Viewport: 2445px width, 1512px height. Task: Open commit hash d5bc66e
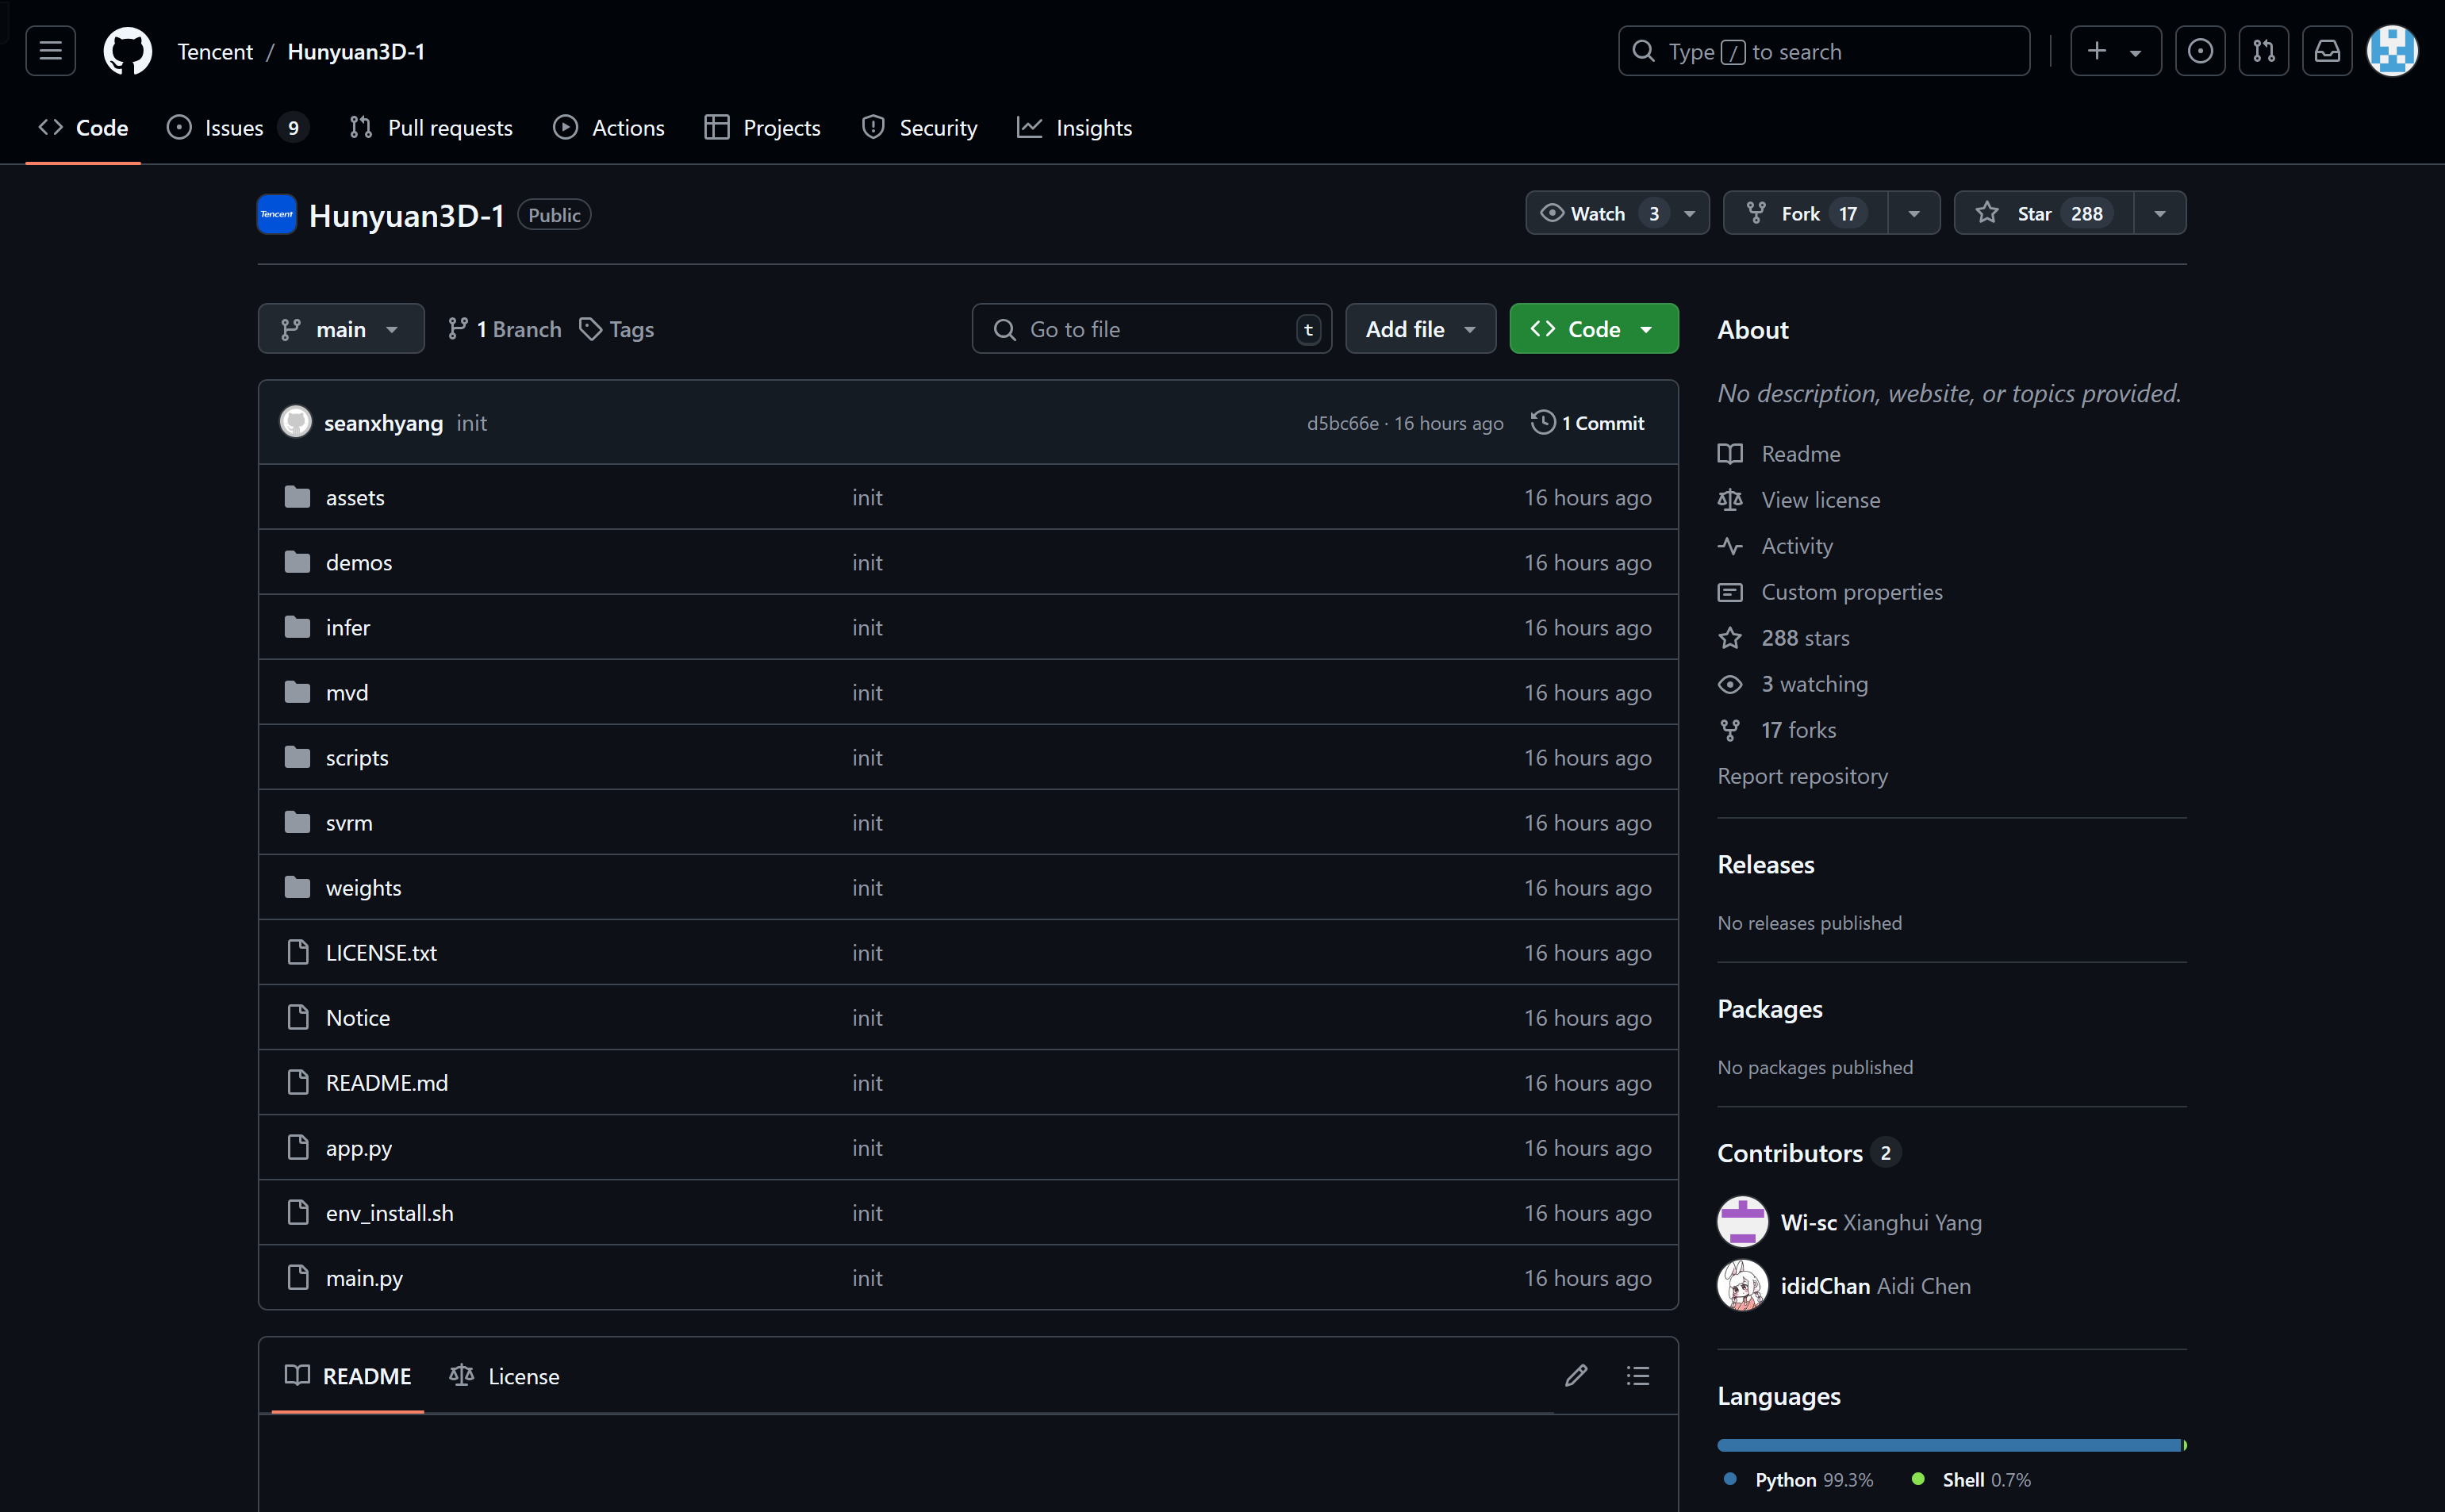point(1343,423)
